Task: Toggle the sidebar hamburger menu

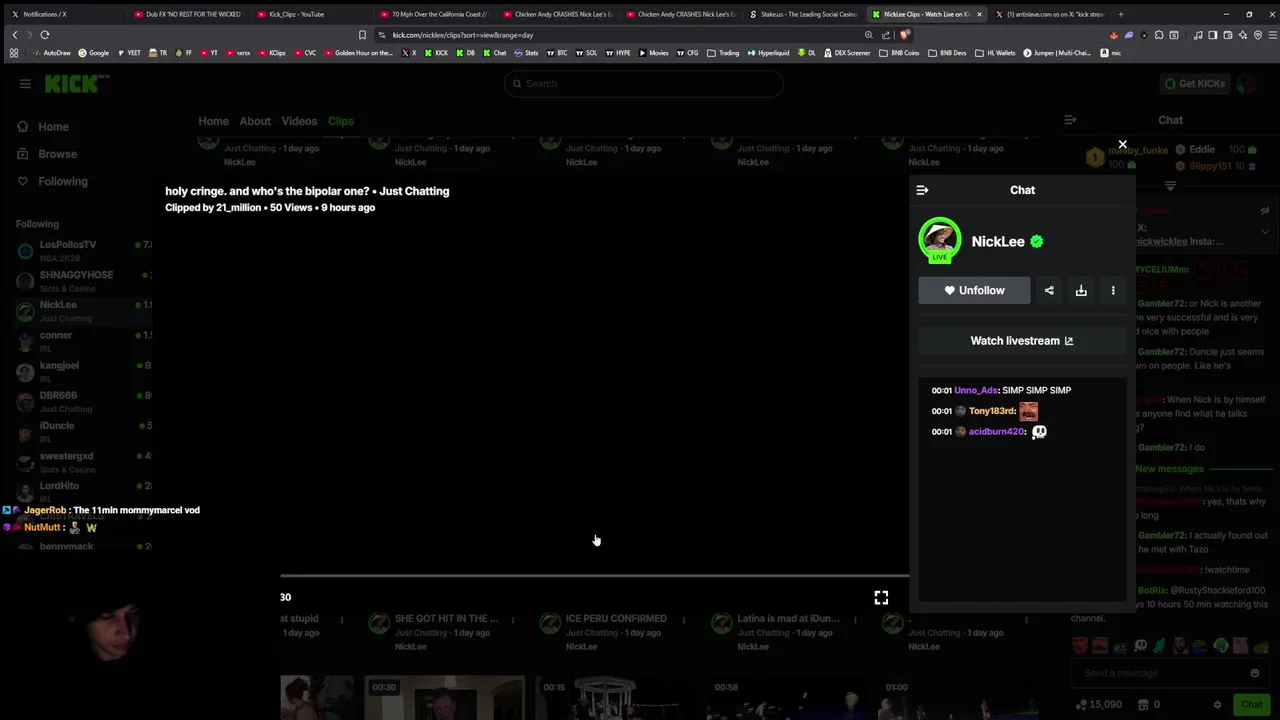Action: [25, 84]
